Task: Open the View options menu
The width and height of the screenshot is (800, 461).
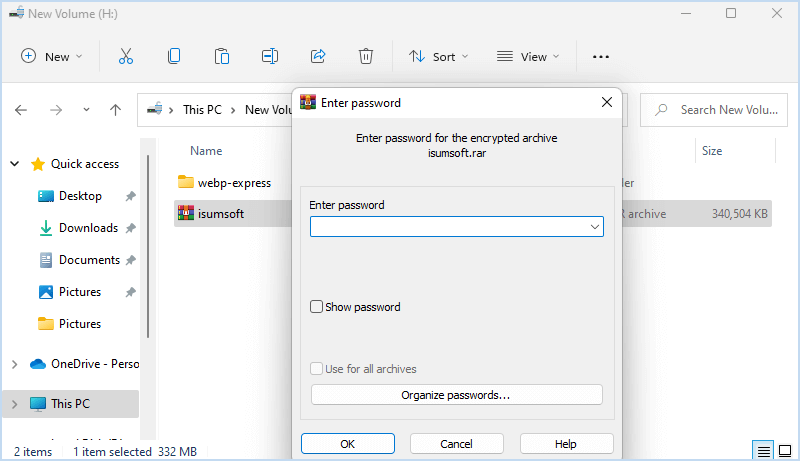Action: pyautogui.click(x=528, y=57)
